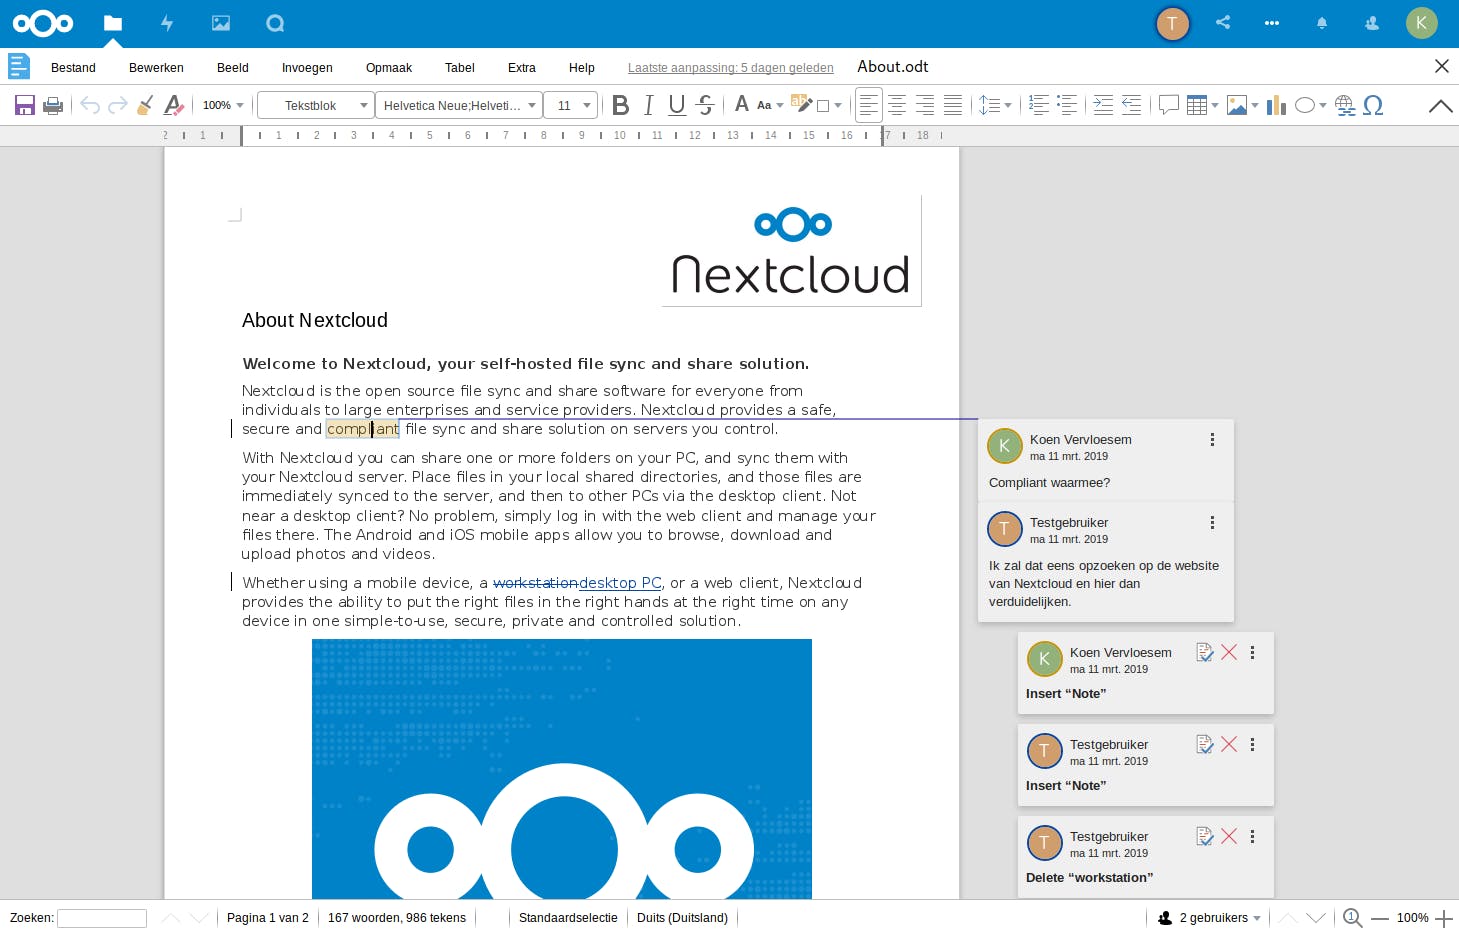
Task: Toggle the numbered list
Action: (1039, 105)
